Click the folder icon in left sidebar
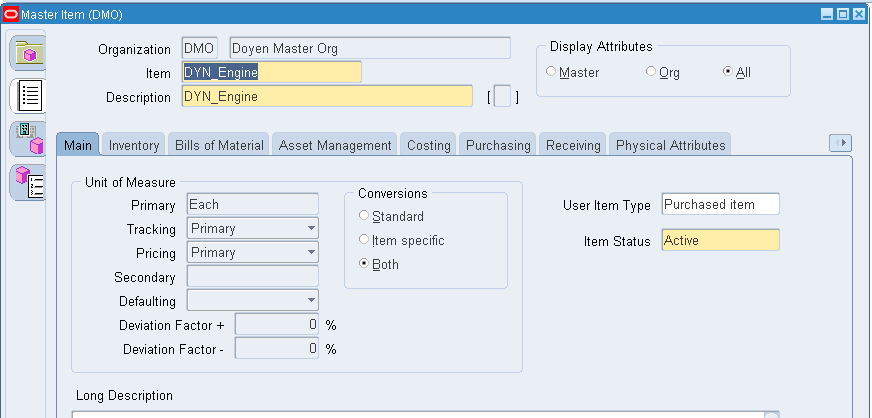This screenshot has width=872, height=418. click(x=29, y=52)
